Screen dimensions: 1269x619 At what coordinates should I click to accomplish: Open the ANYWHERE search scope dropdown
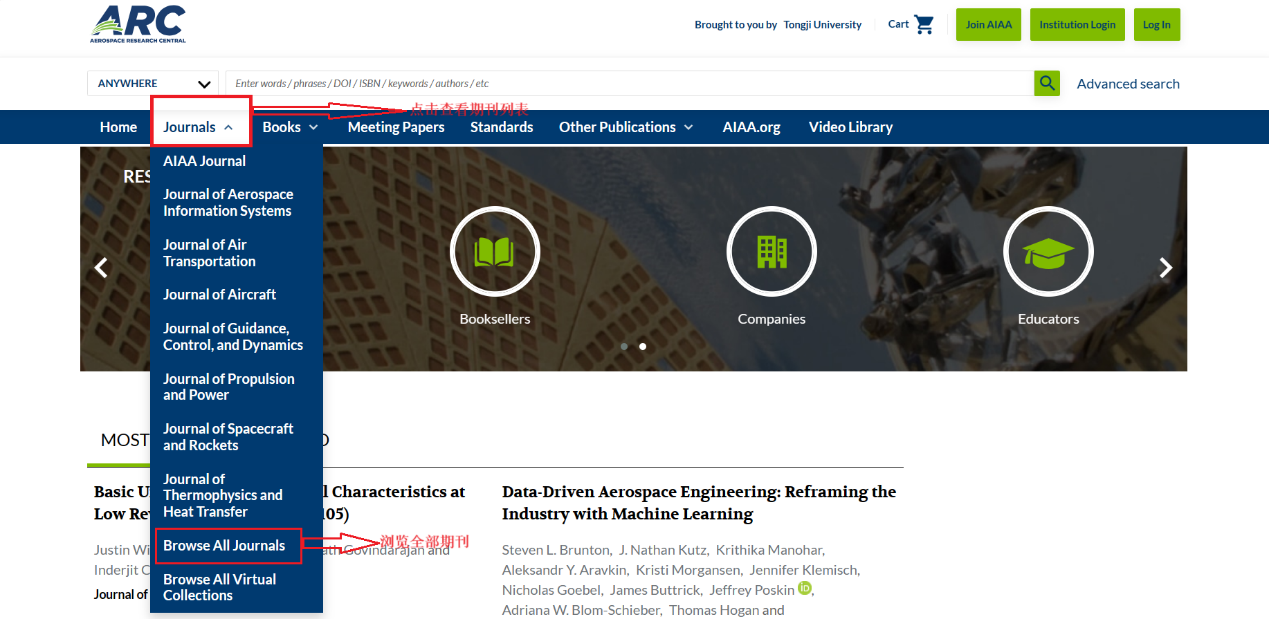(x=153, y=83)
